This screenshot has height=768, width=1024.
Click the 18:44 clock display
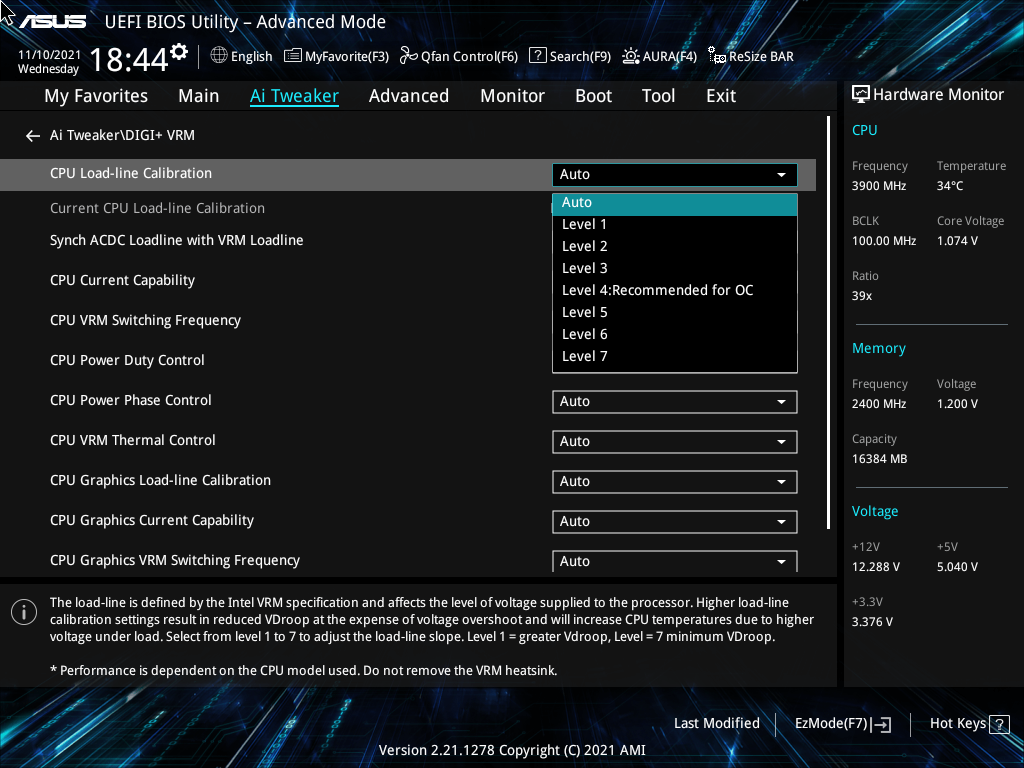pos(129,61)
